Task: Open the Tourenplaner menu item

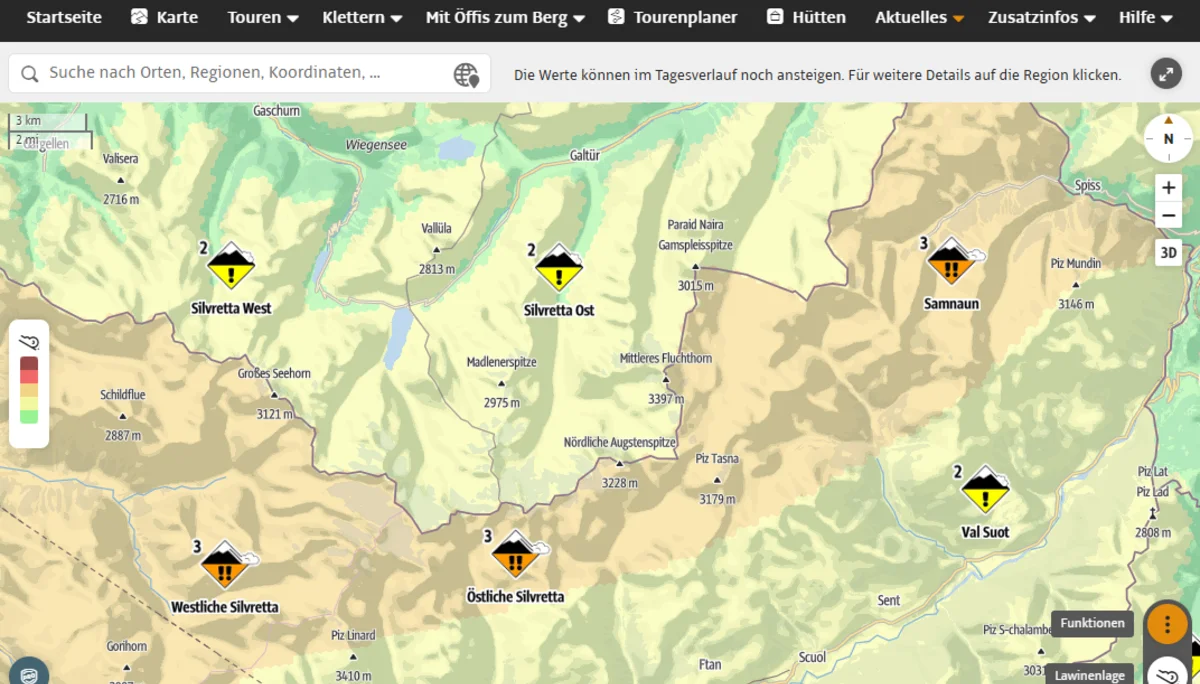Action: pos(672,17)
